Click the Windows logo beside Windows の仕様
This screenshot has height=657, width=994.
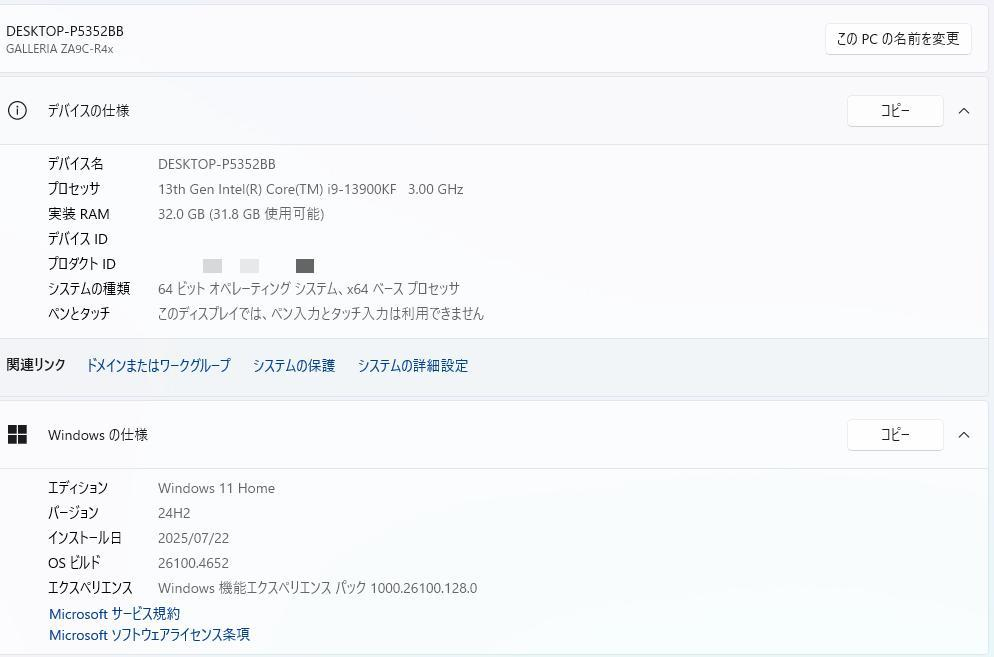(18, 434)
